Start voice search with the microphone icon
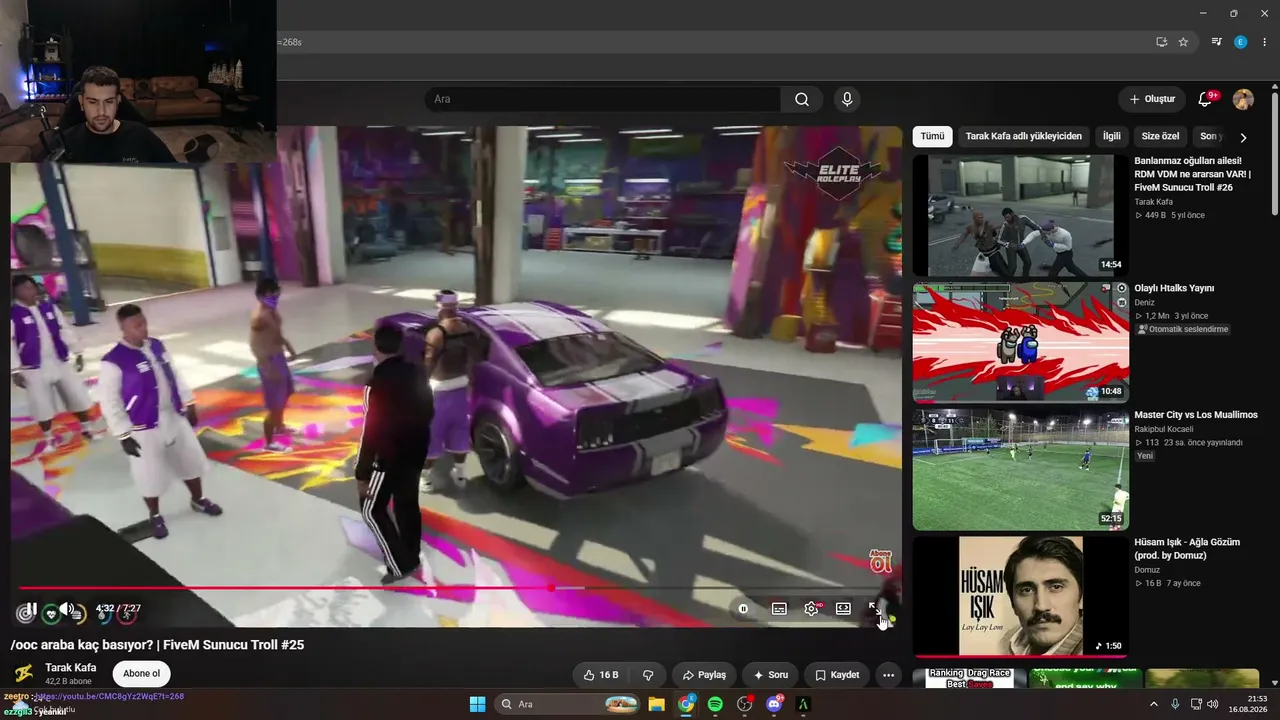The image size is (1280, 720). click(847, 99)
